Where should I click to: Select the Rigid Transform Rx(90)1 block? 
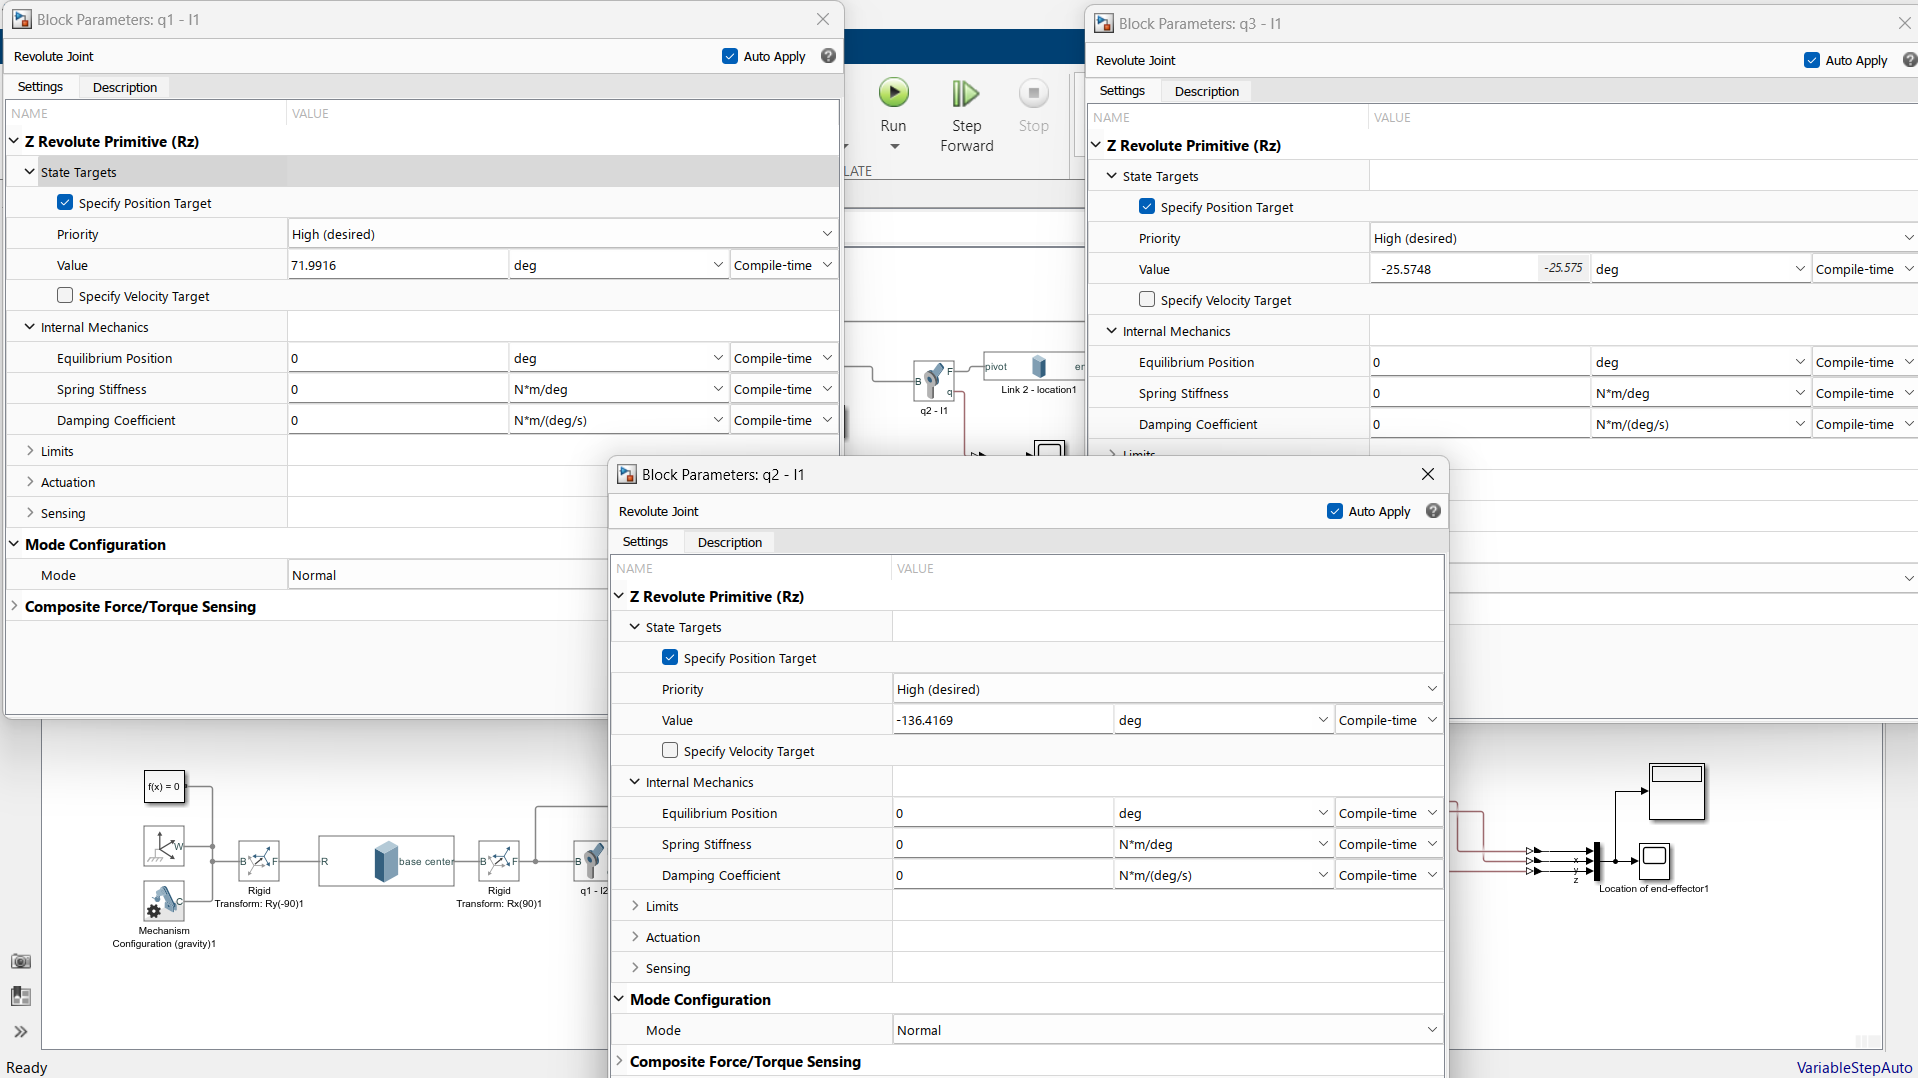coord(499,861)
